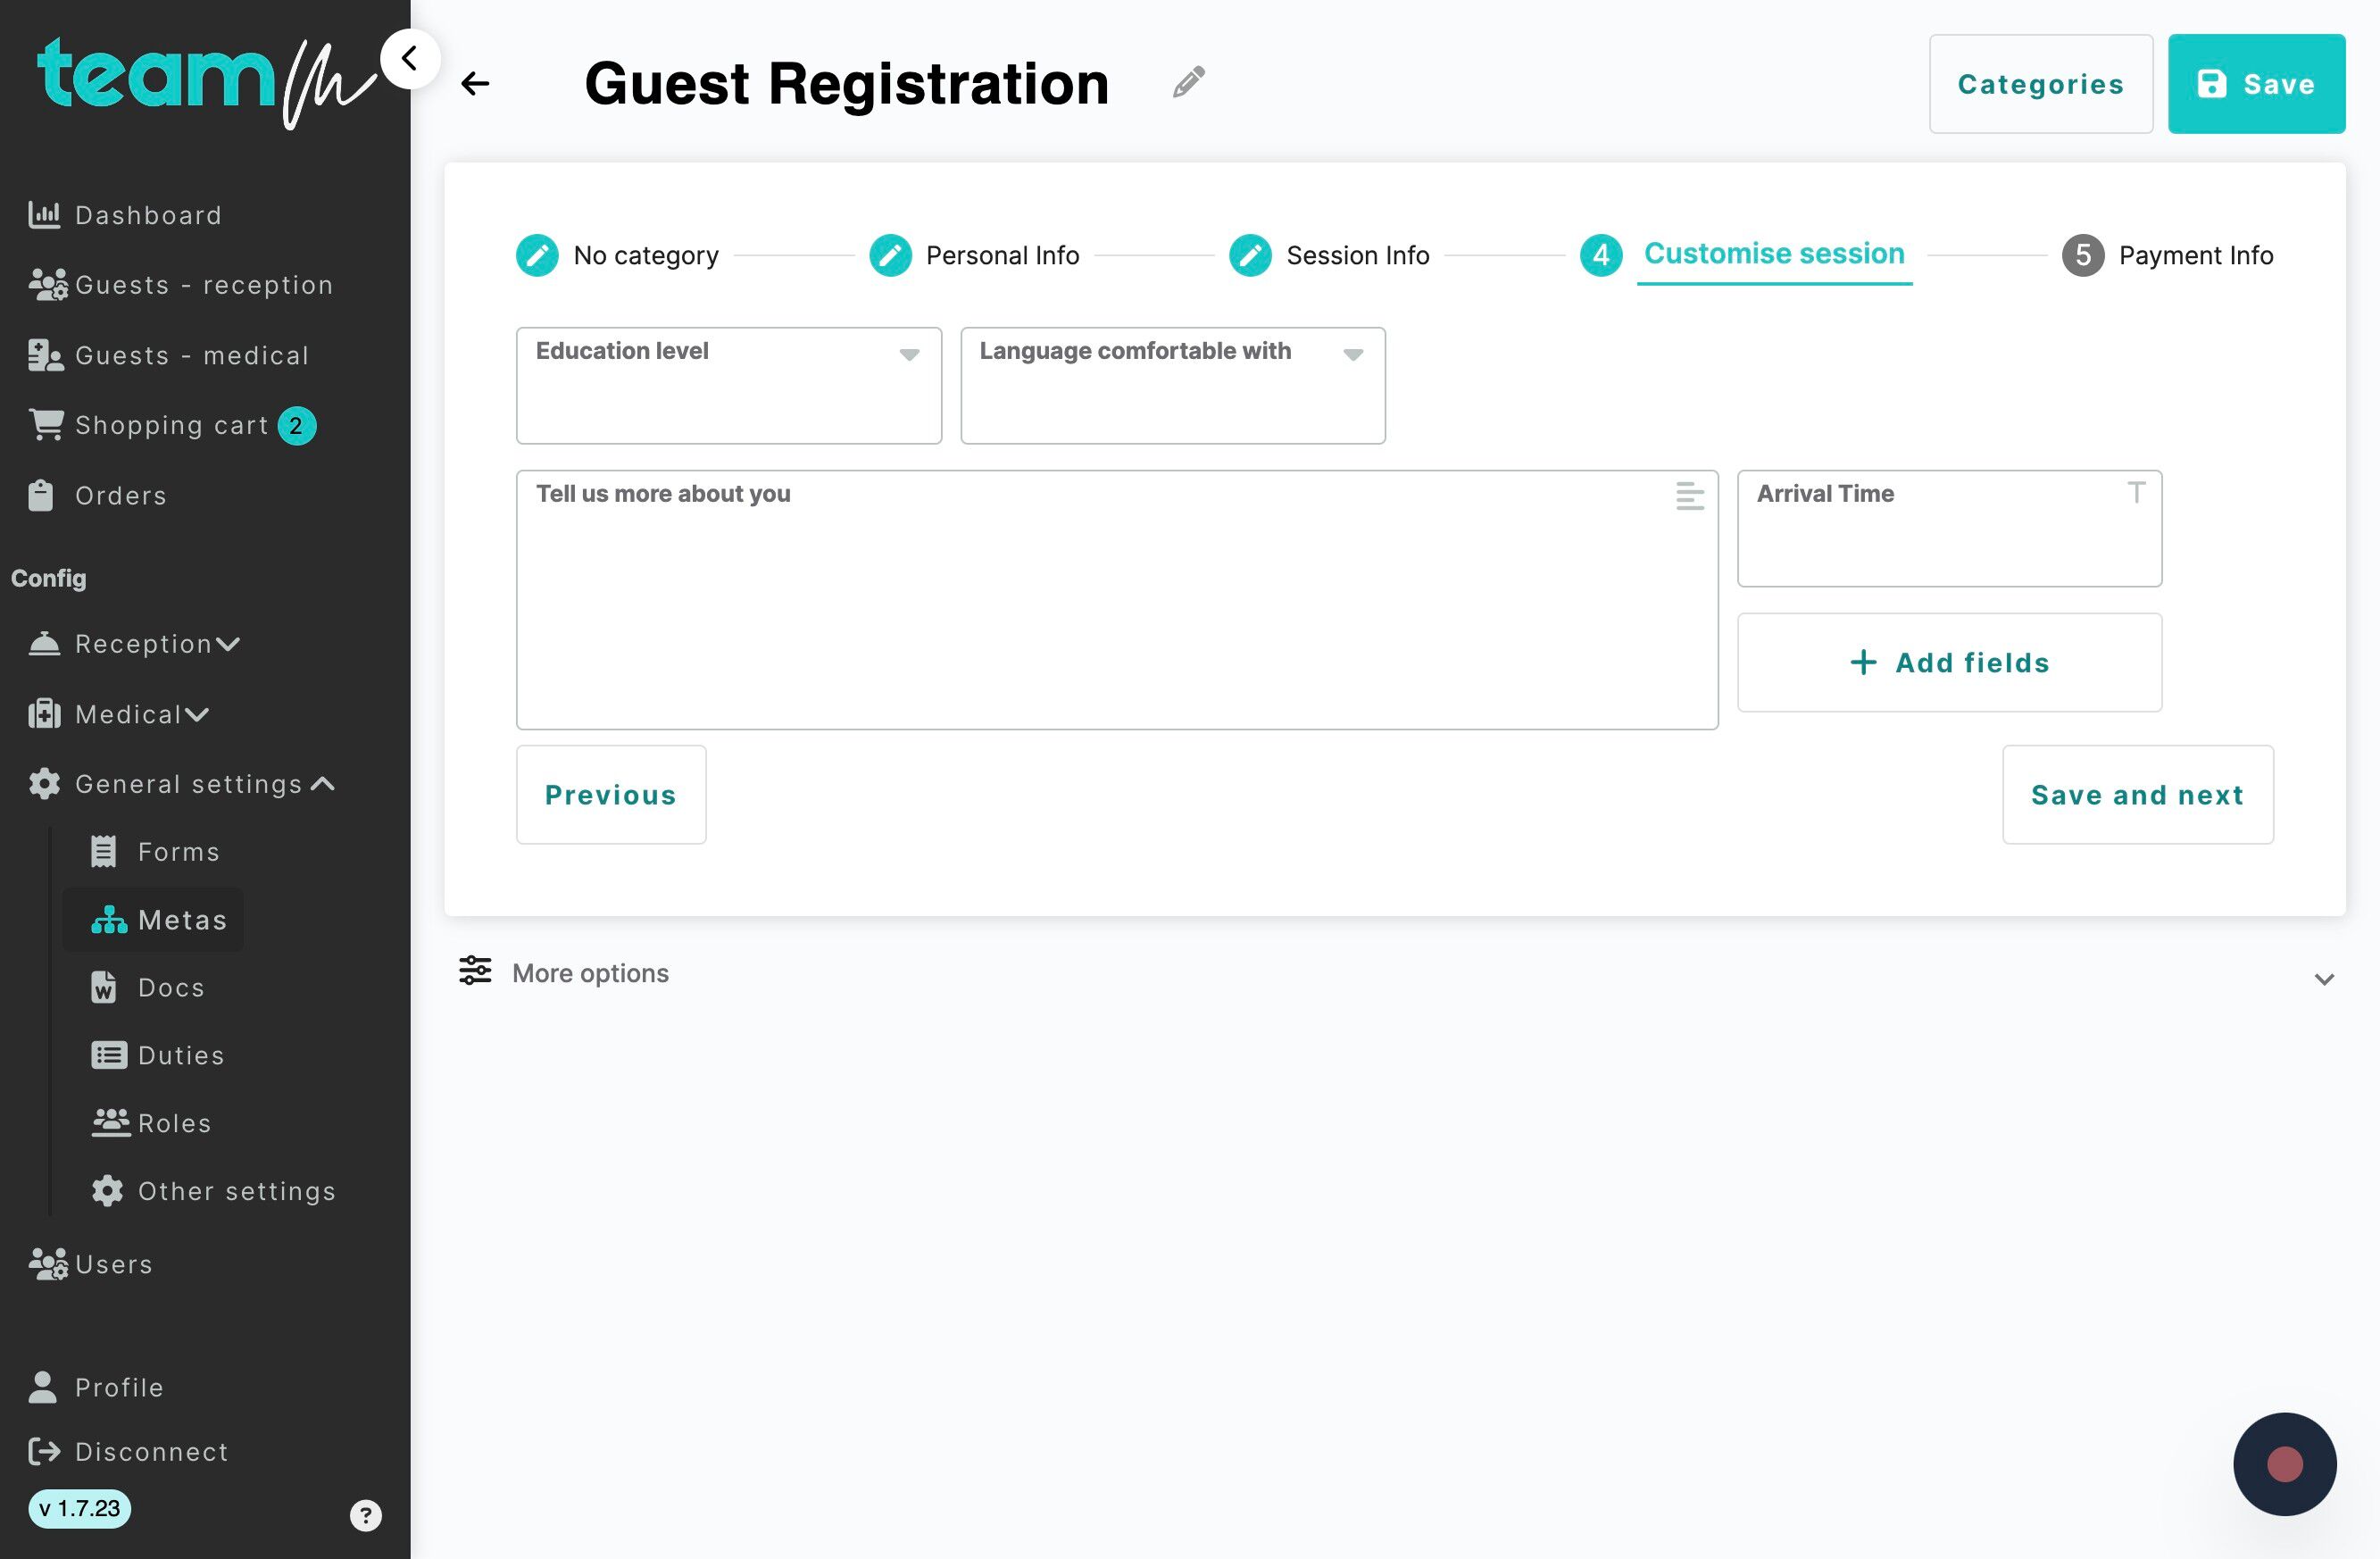Click the pencil icon beside Guest Registration title

pyautogui.click(x=1188, y=82)
